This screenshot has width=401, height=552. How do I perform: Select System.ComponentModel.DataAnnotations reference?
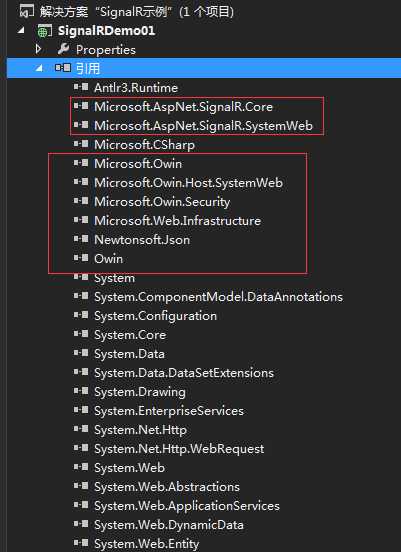click(x=218, y=297)
